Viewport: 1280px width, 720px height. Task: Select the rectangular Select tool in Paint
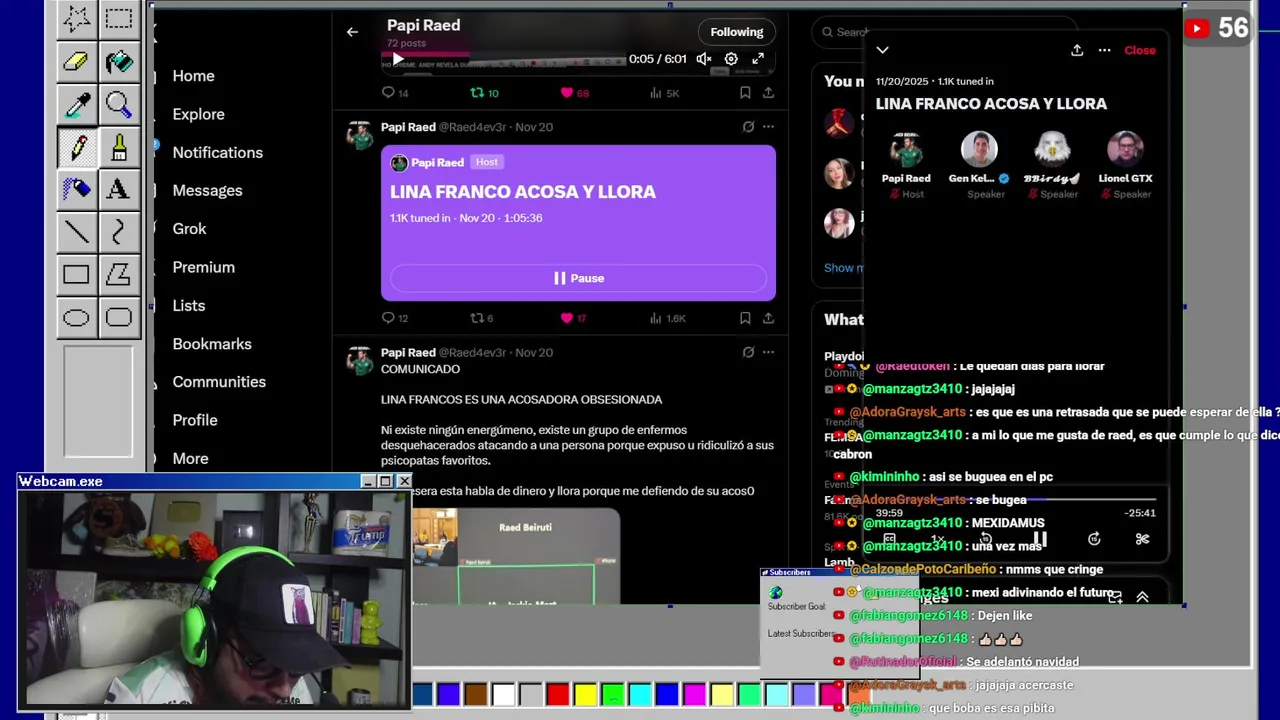click(119, 19)
